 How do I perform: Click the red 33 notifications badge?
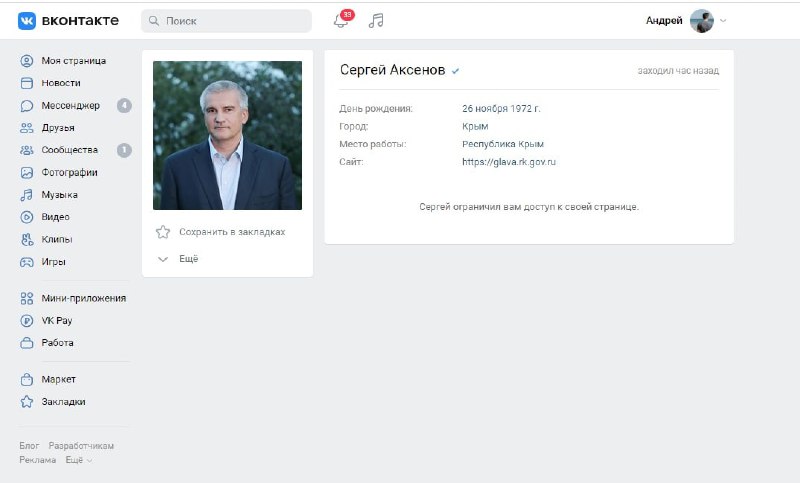tap(347, 15)
